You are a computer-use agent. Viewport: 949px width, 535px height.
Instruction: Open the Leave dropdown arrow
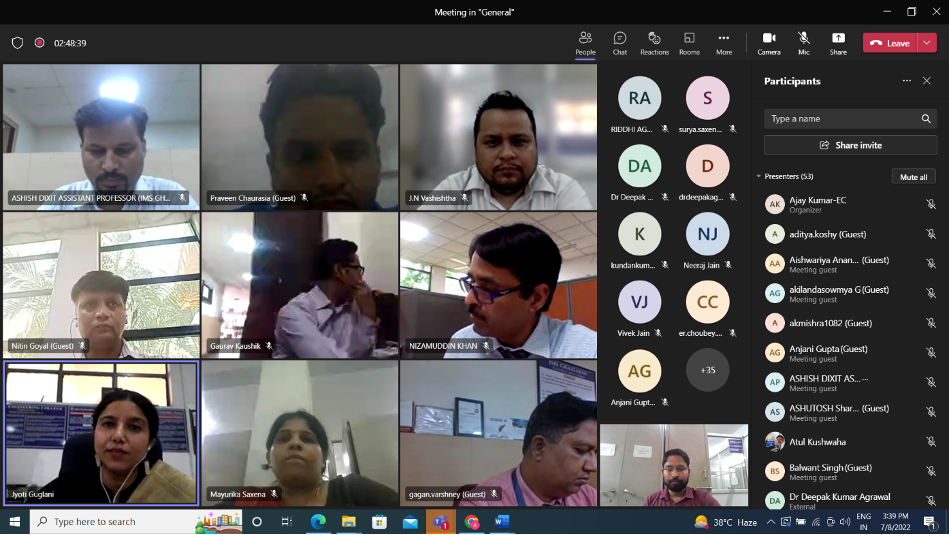coord(927,43)
